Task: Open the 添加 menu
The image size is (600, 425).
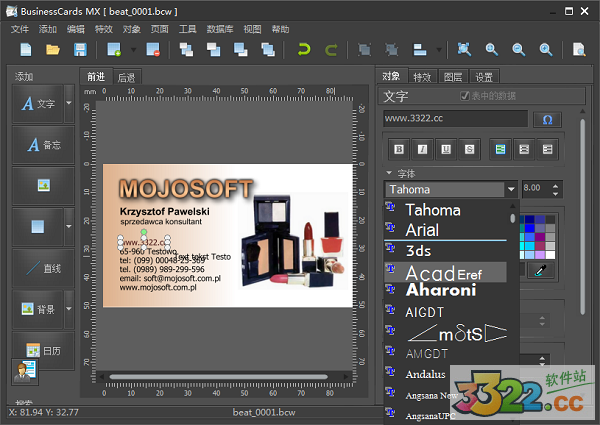Action: click(47, 29)
